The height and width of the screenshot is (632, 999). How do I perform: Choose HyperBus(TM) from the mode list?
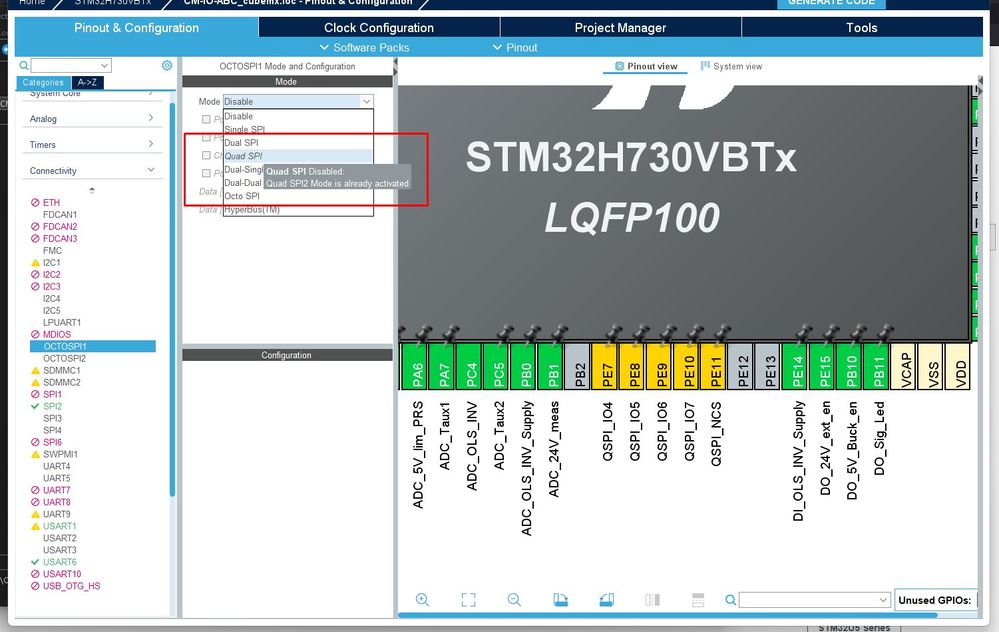(298, 210)
